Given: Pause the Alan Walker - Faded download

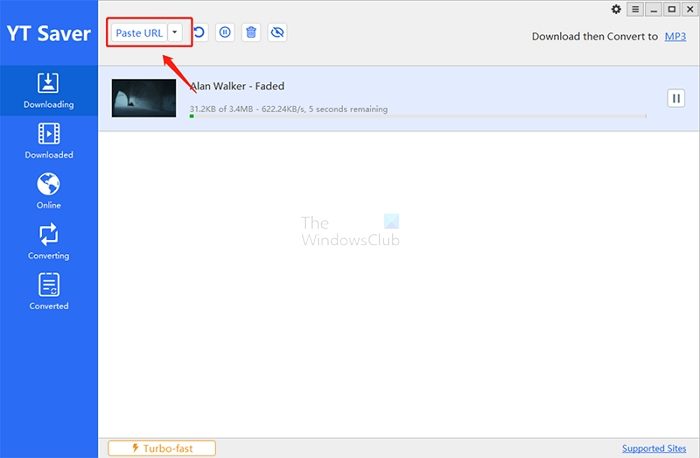Looking at the screenshot, I should pyautogui.click(x=676, y=98).
